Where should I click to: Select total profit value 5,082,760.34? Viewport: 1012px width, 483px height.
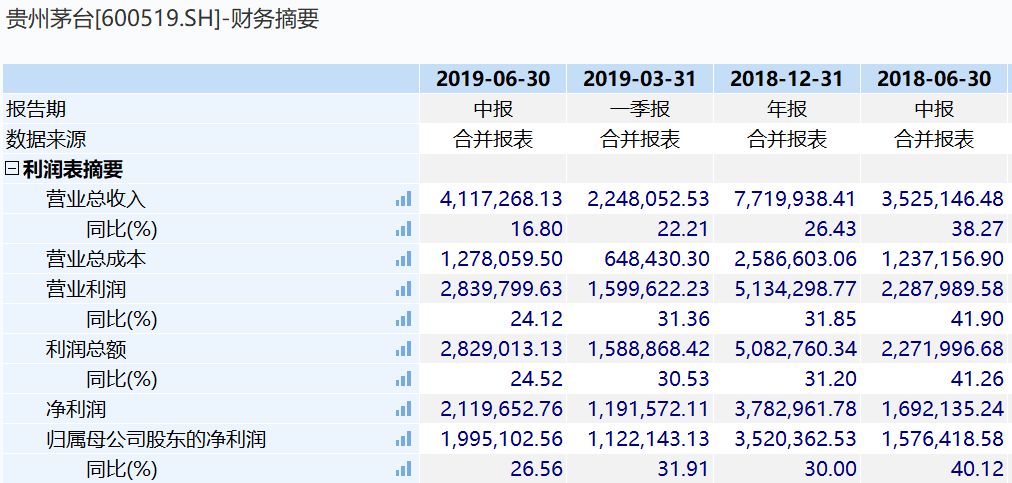(x=795, y=349)
